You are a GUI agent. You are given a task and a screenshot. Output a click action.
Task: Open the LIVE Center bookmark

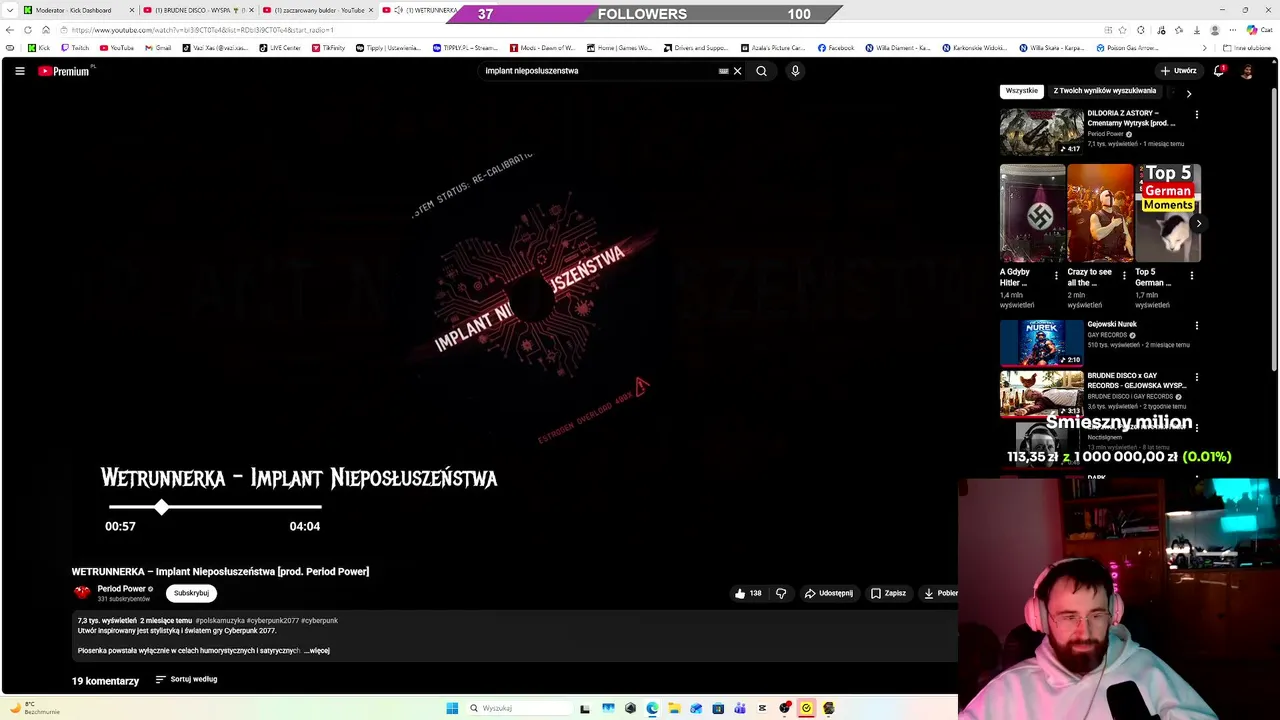click(x=280, y=48)
